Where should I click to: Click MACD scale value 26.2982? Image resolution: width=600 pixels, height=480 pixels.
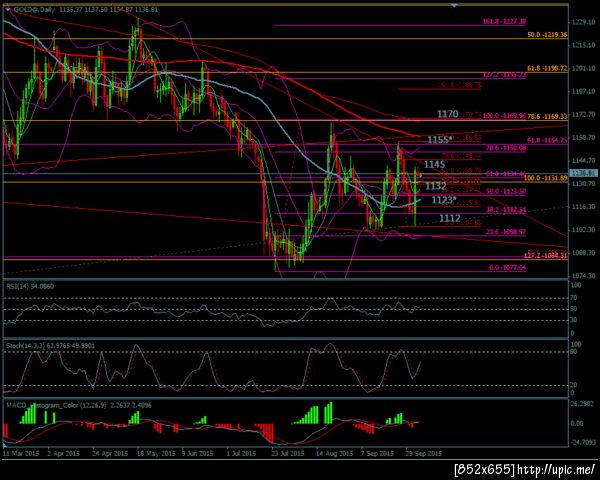tap(583, 405)
